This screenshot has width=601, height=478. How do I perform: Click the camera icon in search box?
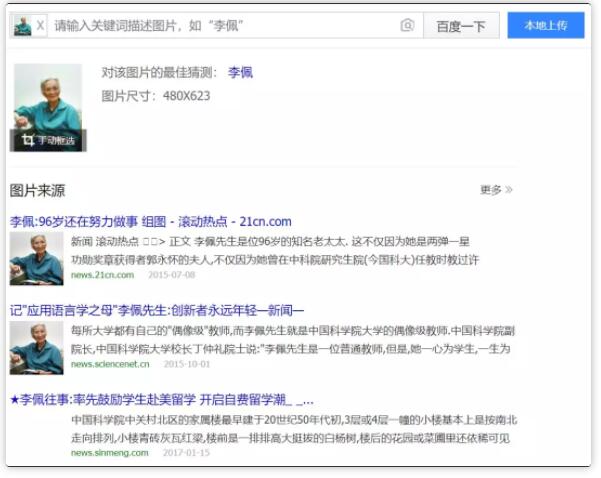[407, 25]
